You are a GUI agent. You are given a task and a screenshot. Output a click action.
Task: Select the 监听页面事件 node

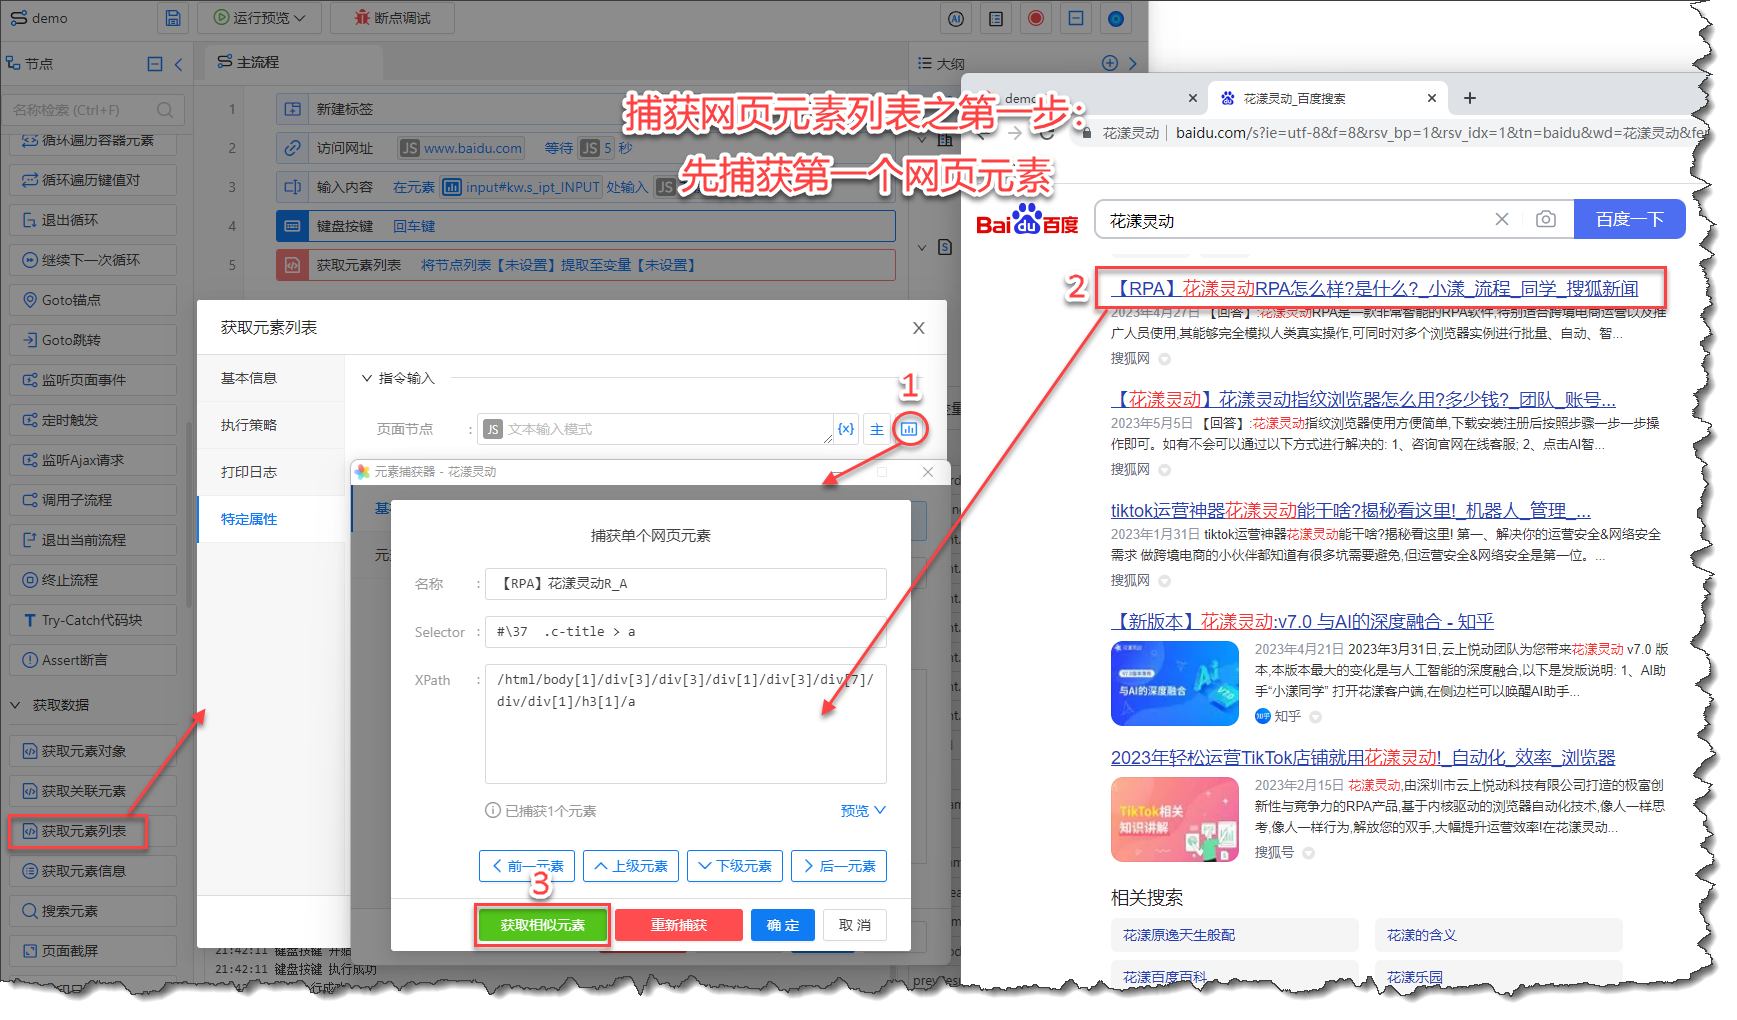click(93, 380)
